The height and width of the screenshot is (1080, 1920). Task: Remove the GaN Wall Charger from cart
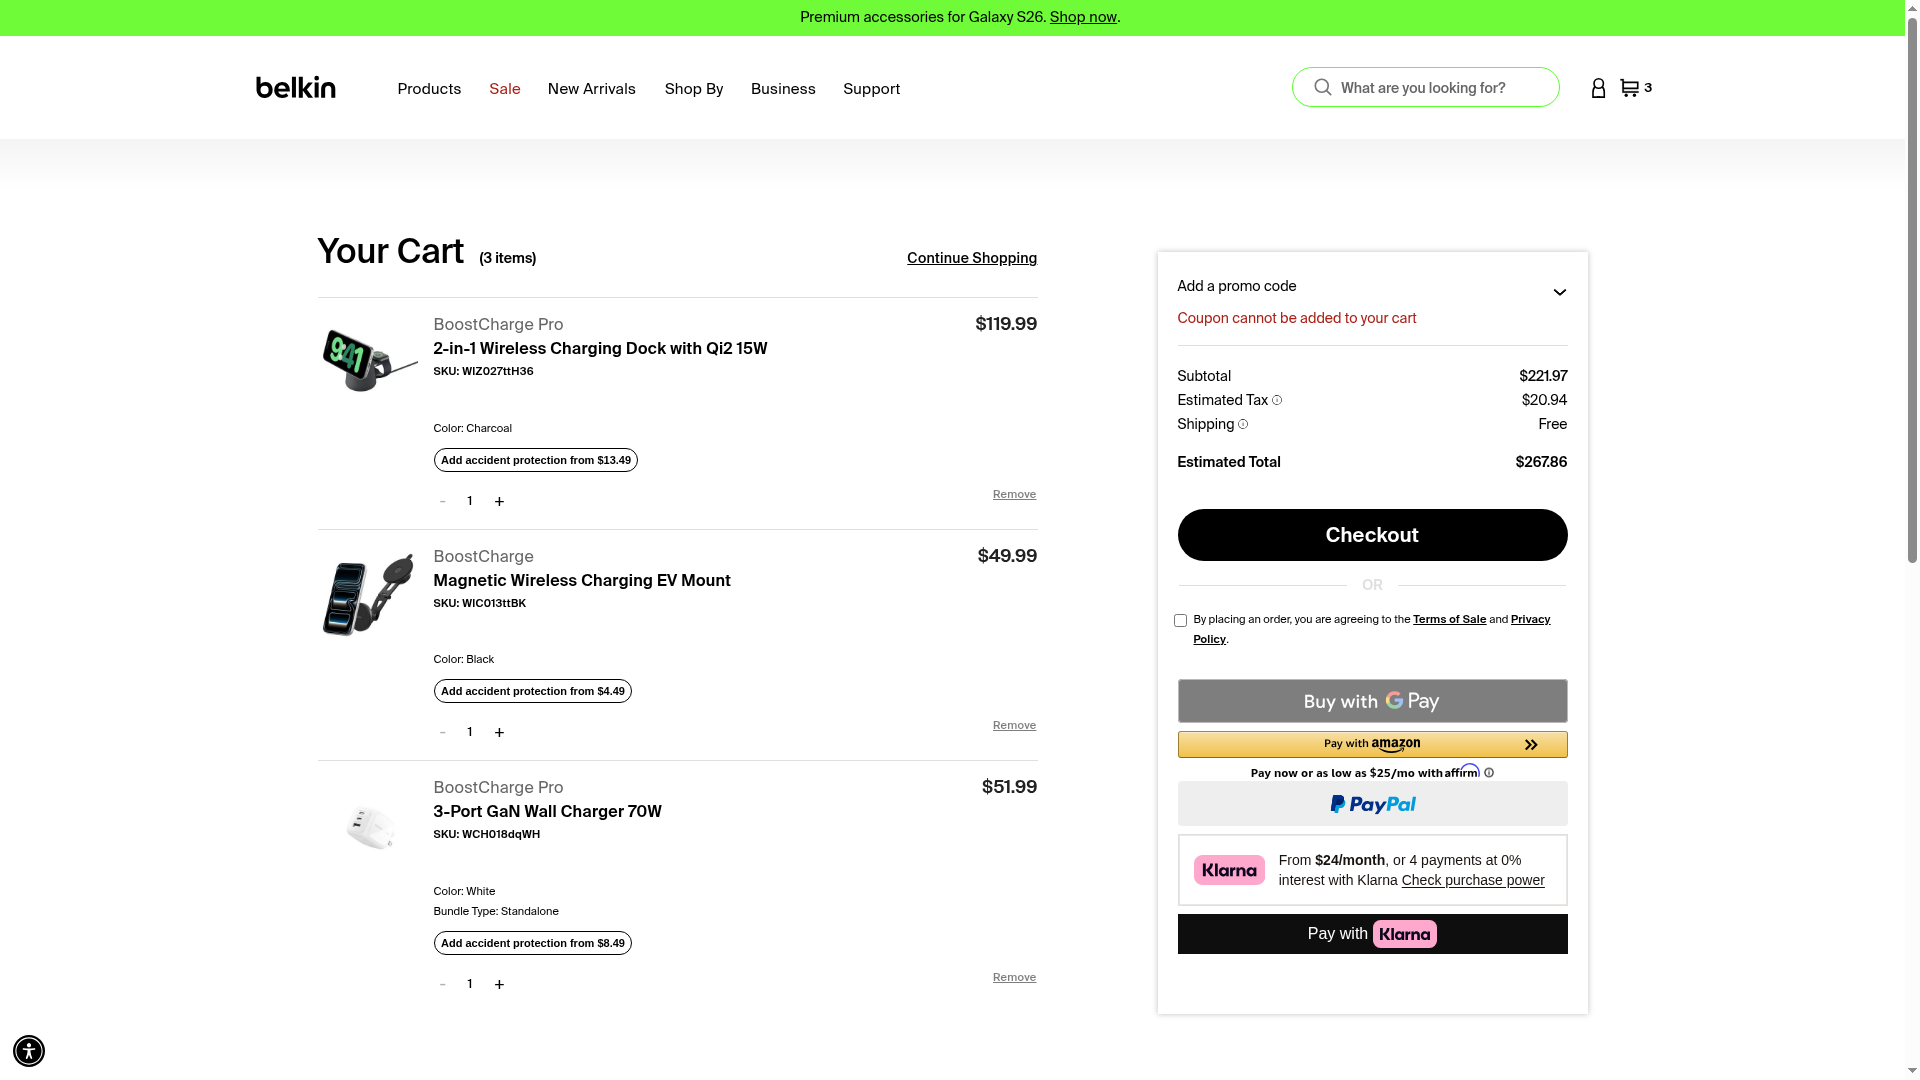click(1014, 977)
